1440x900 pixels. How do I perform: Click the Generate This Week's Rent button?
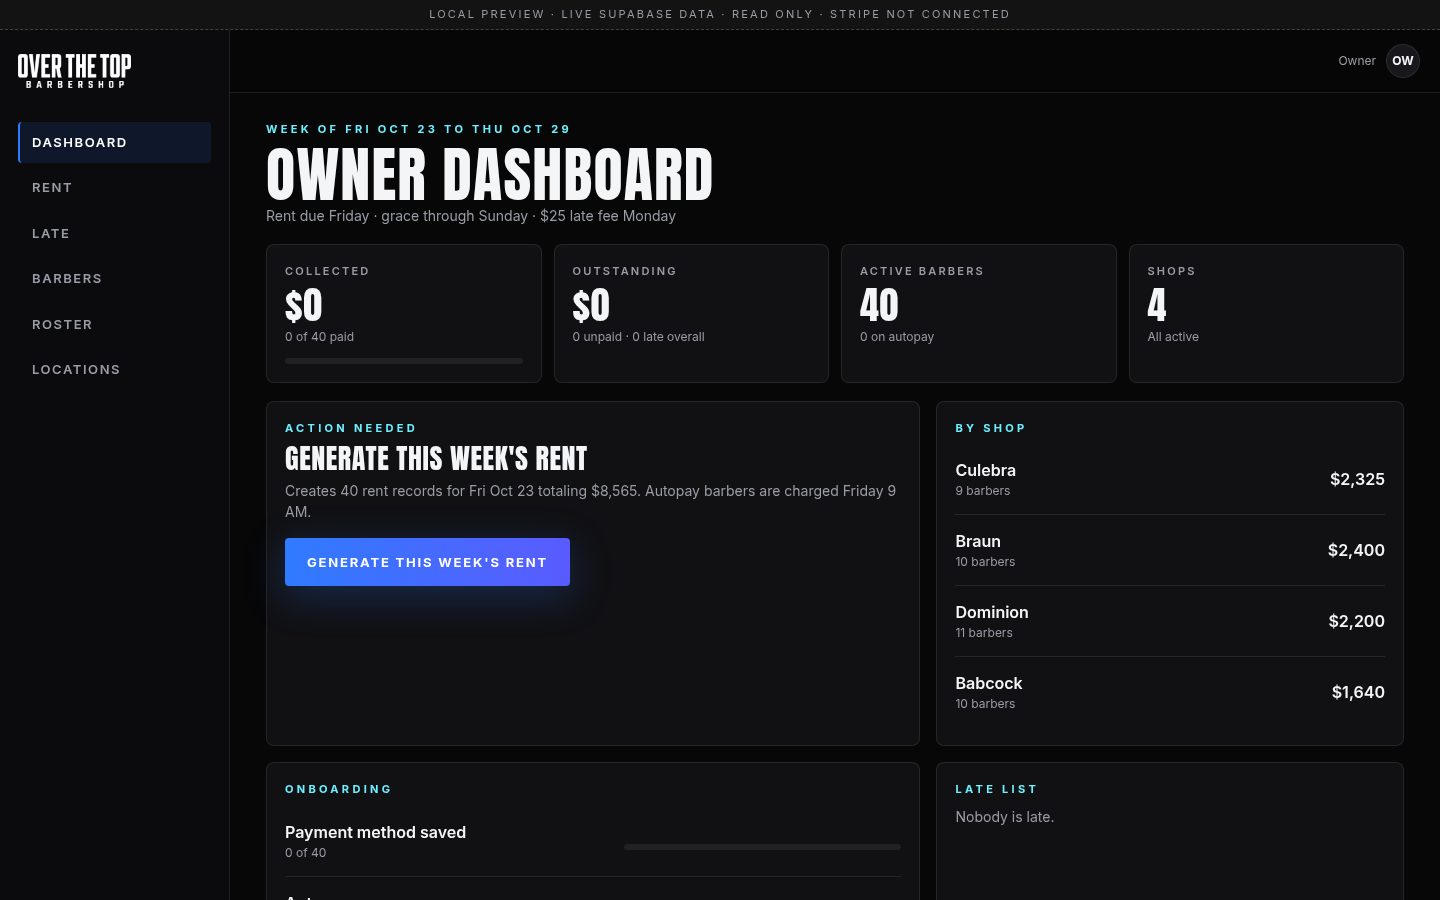(x=427, y=562)
